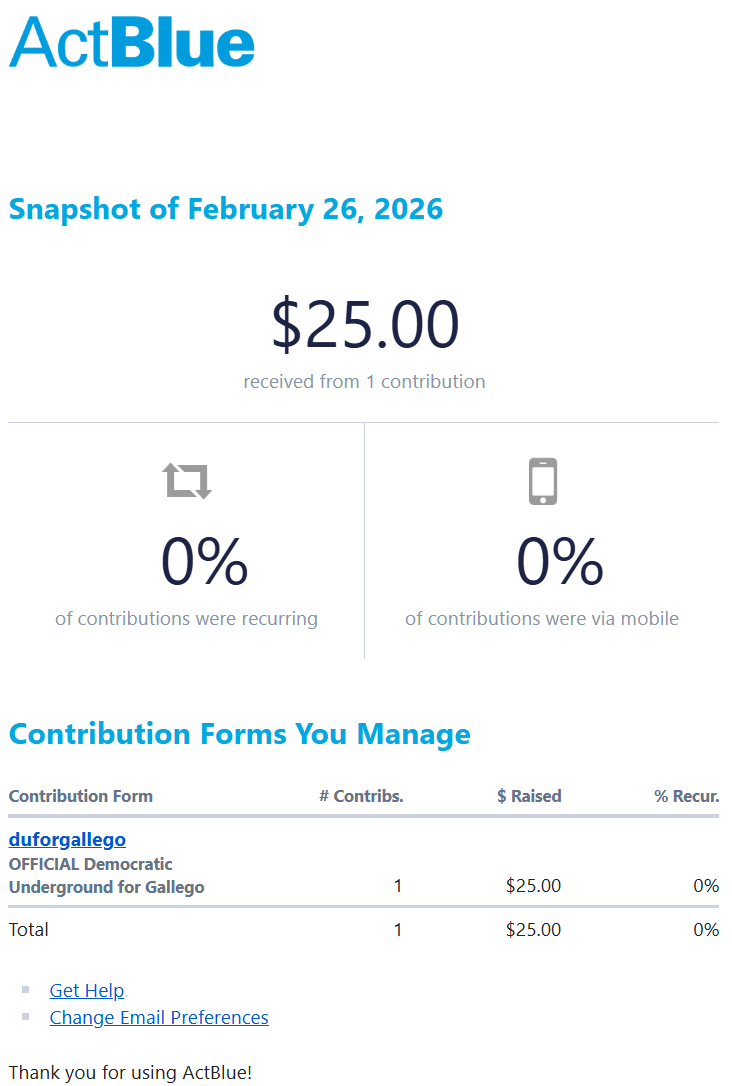Image resolution: width=732 pixels, height=1086 pixels.
Task: Click the Thank you for using ActBlue text
Action: (x=131, y=1072)
